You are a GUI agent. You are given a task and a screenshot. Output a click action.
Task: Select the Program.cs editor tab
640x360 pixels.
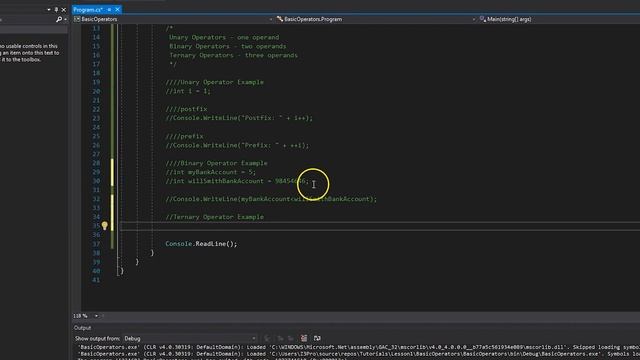pyautogui.click(x=88, y=9)
